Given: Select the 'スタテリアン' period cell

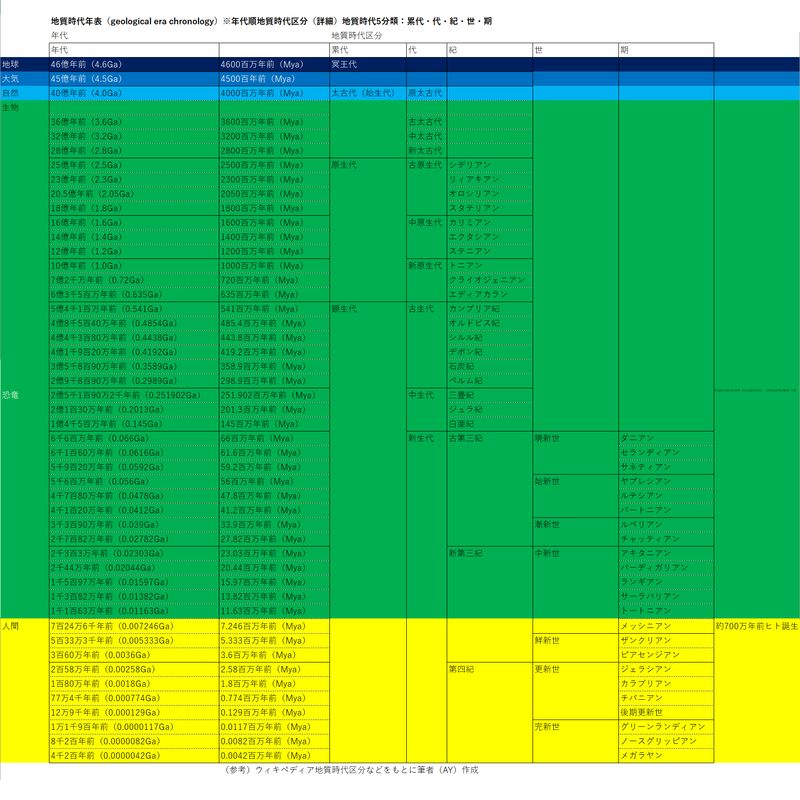Looking at the screenshot, I should tap(474, 208).
